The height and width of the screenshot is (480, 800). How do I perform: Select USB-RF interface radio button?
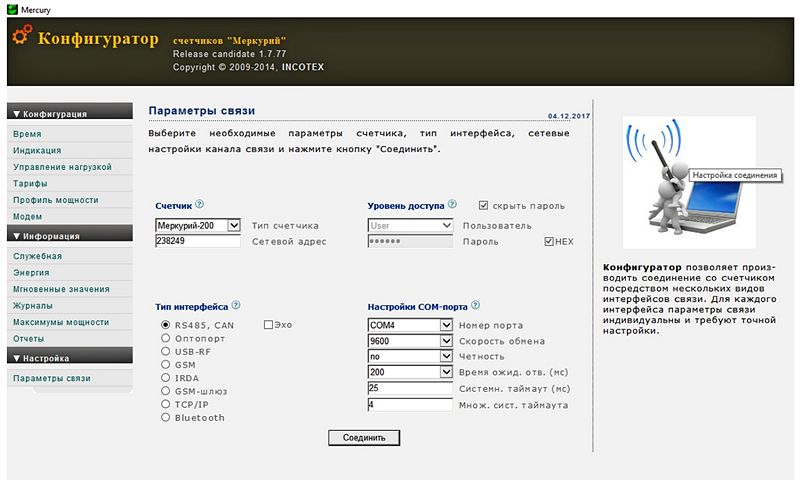(x=165, y=351)
